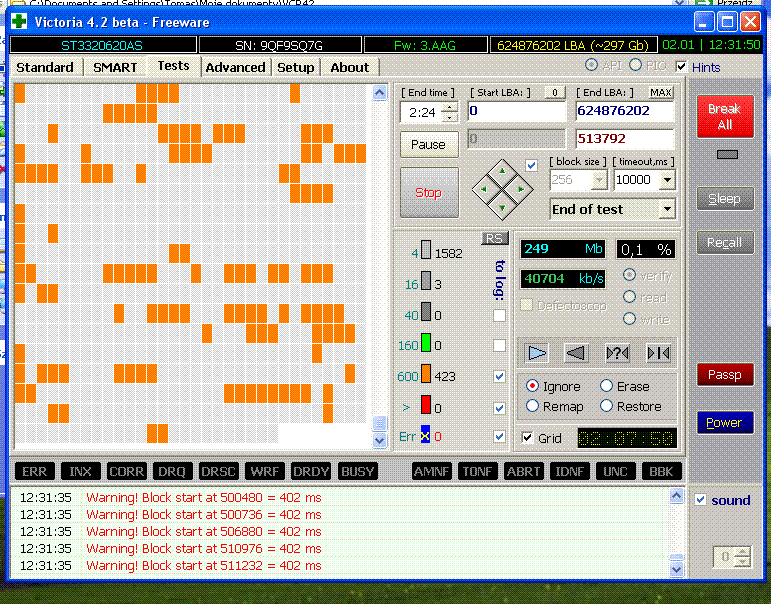Toggle the Grid checkbox

click(x=527, y=437)
